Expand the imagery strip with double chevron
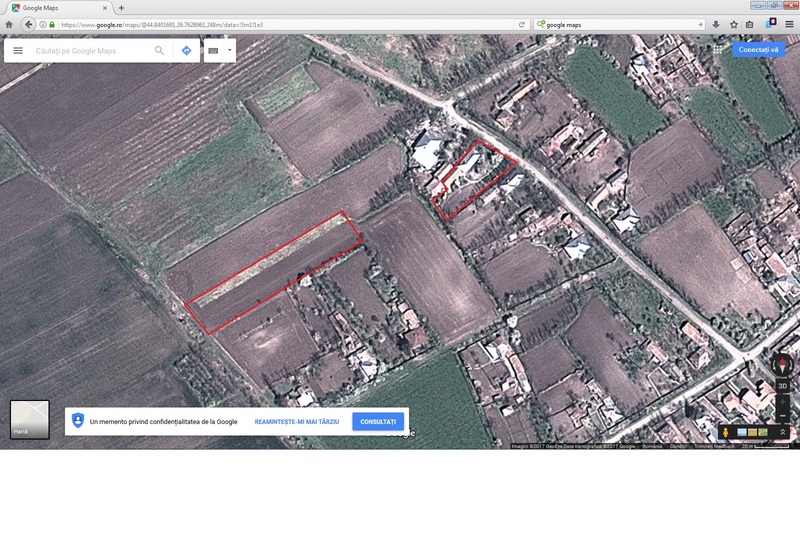800x539 pixels. pyautogui.click(x=783, y=432)
